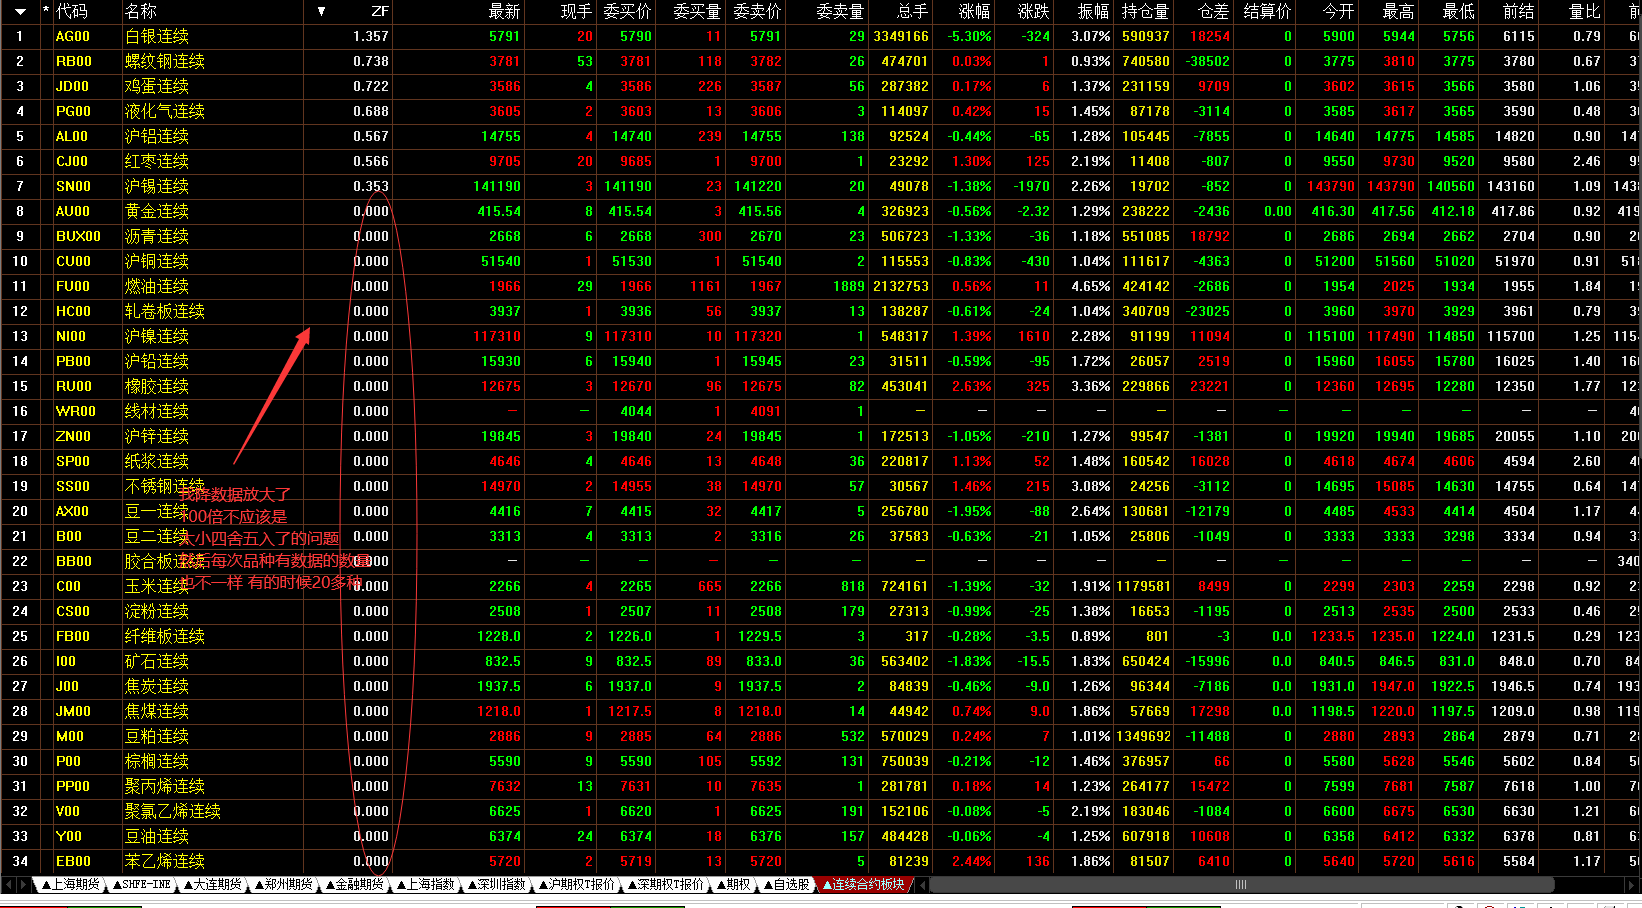
Task: Select the 大连期货 tab
Action: (x=213, y=885)
